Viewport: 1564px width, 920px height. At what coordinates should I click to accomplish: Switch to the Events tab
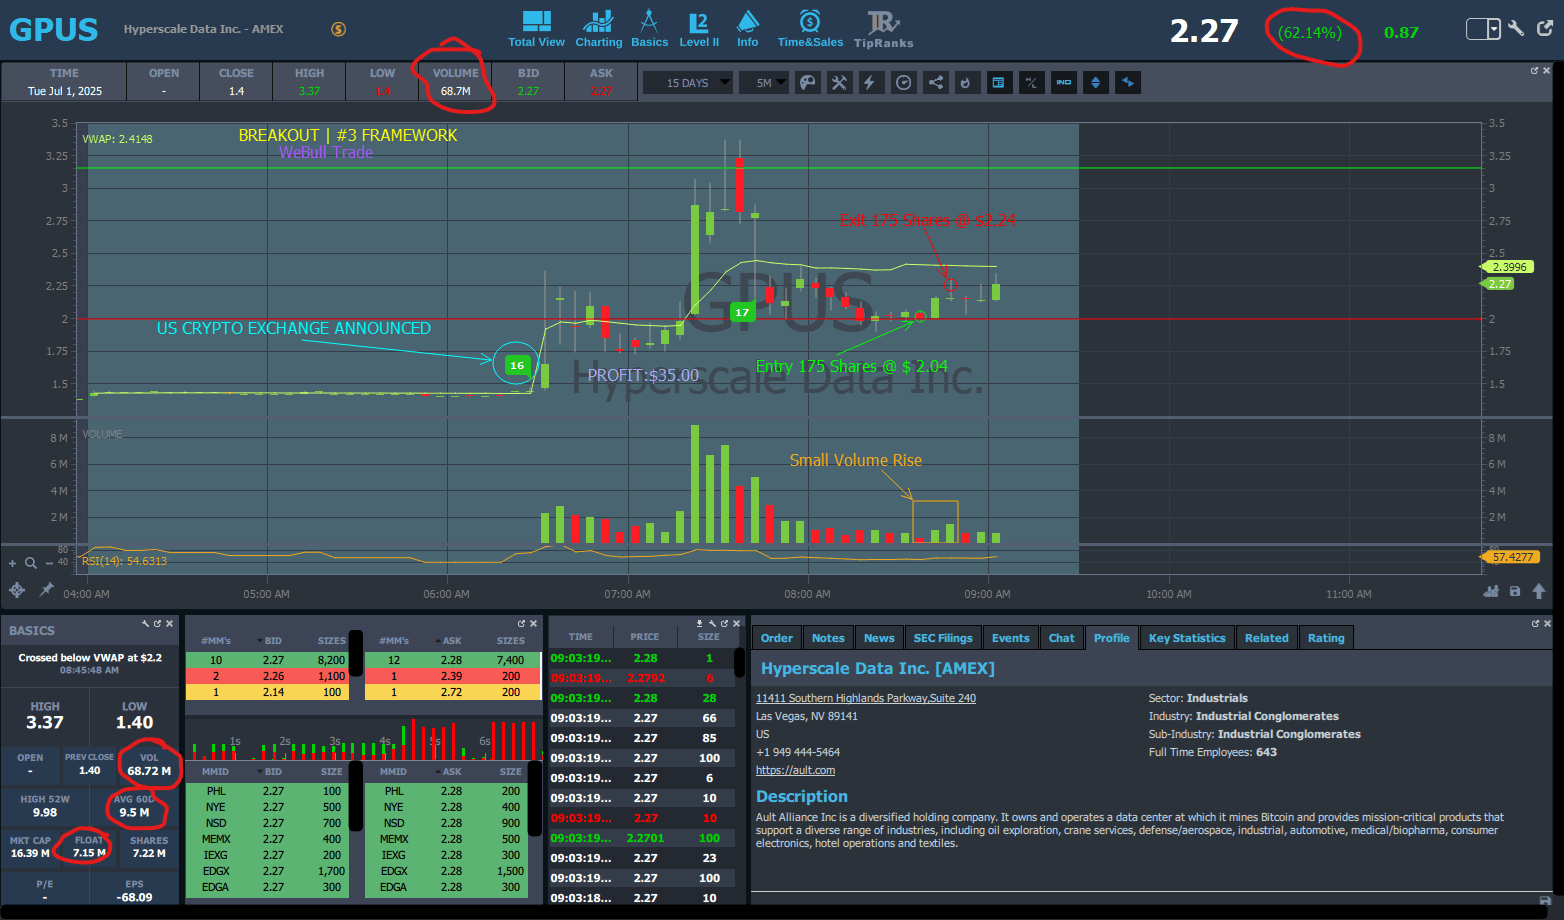[1010, 638]
